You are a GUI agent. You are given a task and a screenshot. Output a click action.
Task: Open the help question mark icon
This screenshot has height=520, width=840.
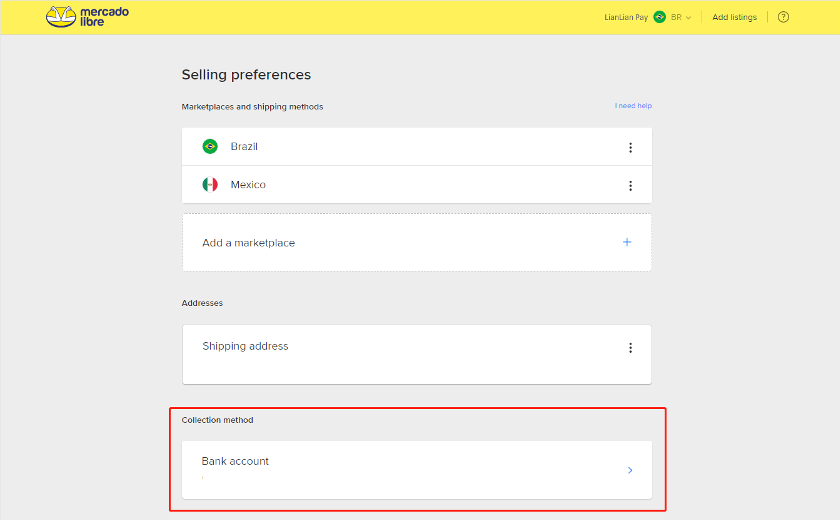pos(783,17)
